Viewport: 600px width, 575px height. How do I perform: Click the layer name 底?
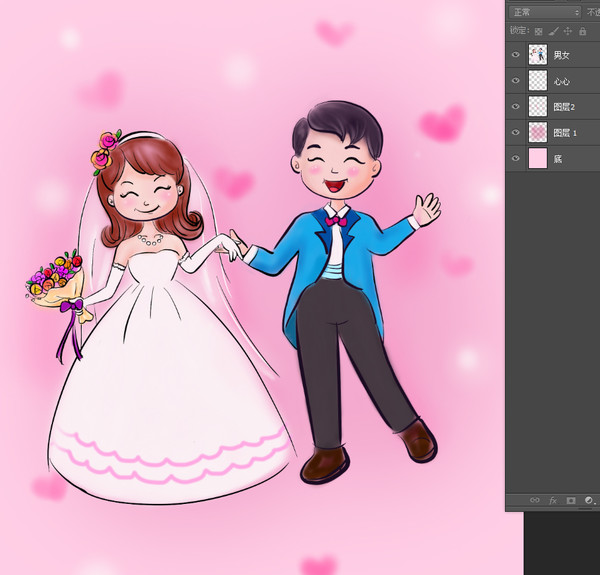558,159
